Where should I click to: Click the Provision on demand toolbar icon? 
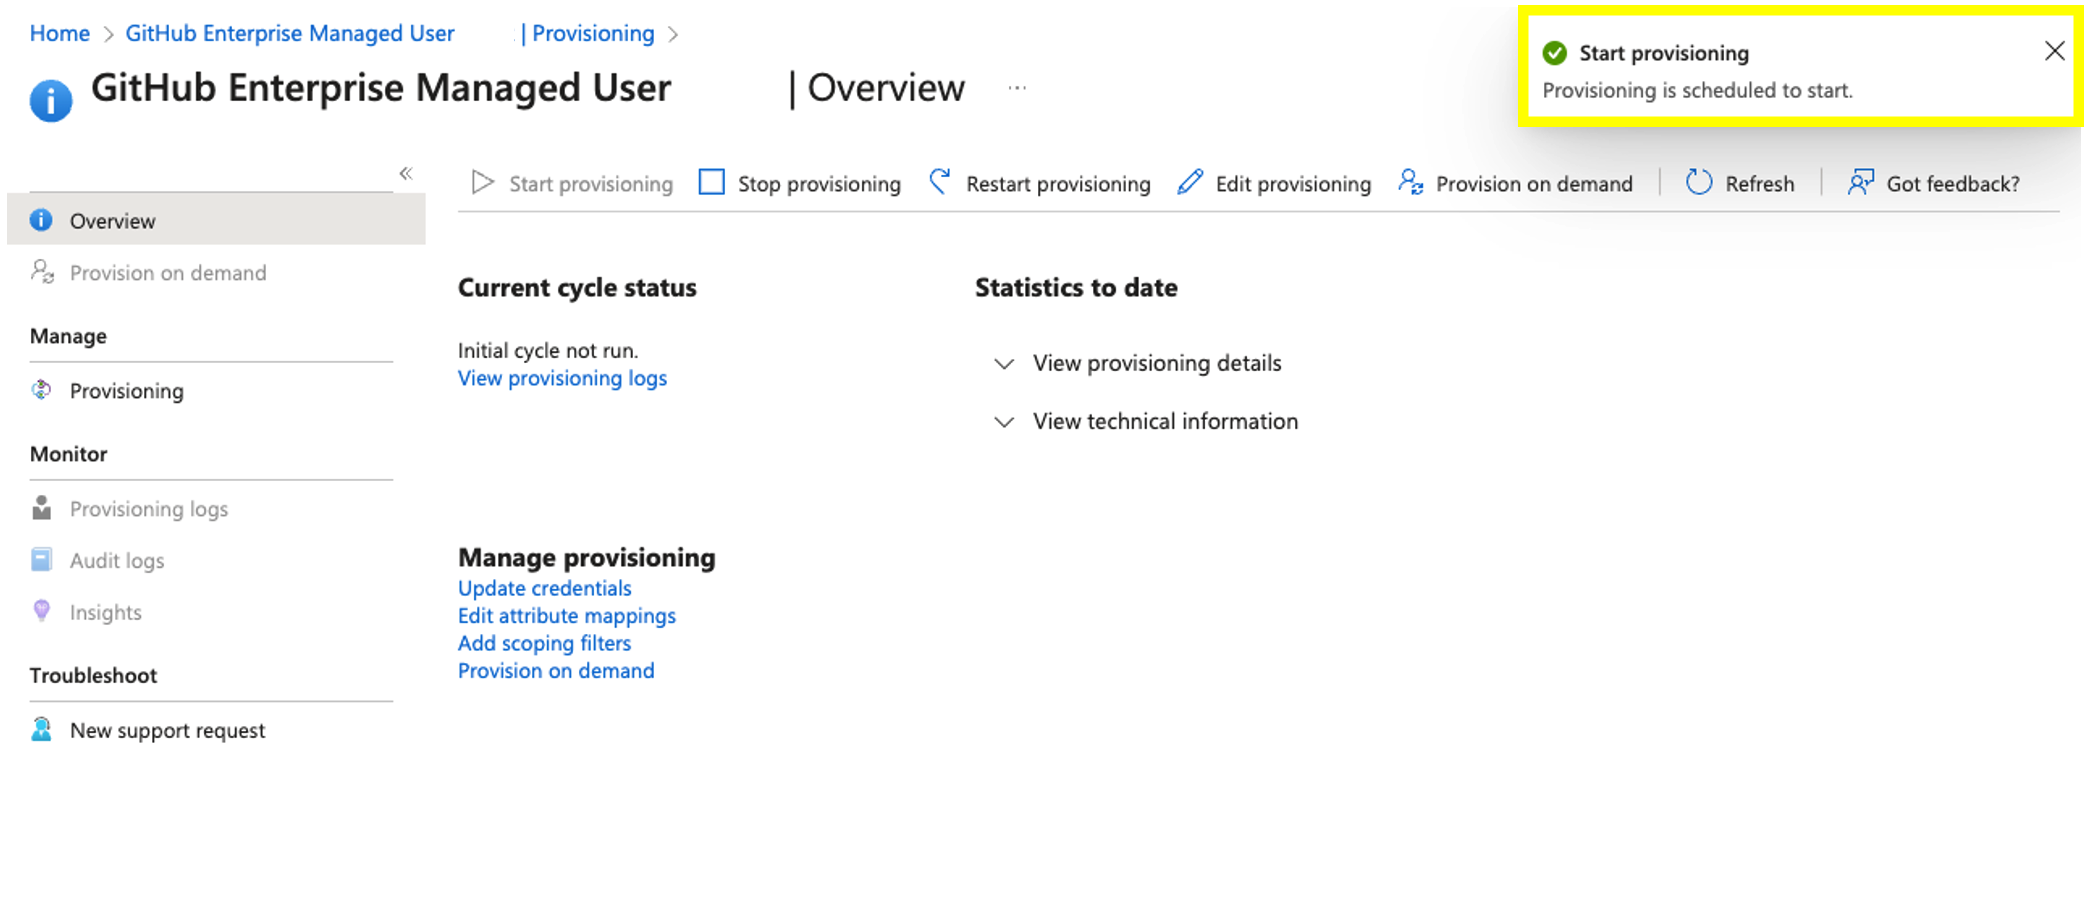click(1410, 183)
